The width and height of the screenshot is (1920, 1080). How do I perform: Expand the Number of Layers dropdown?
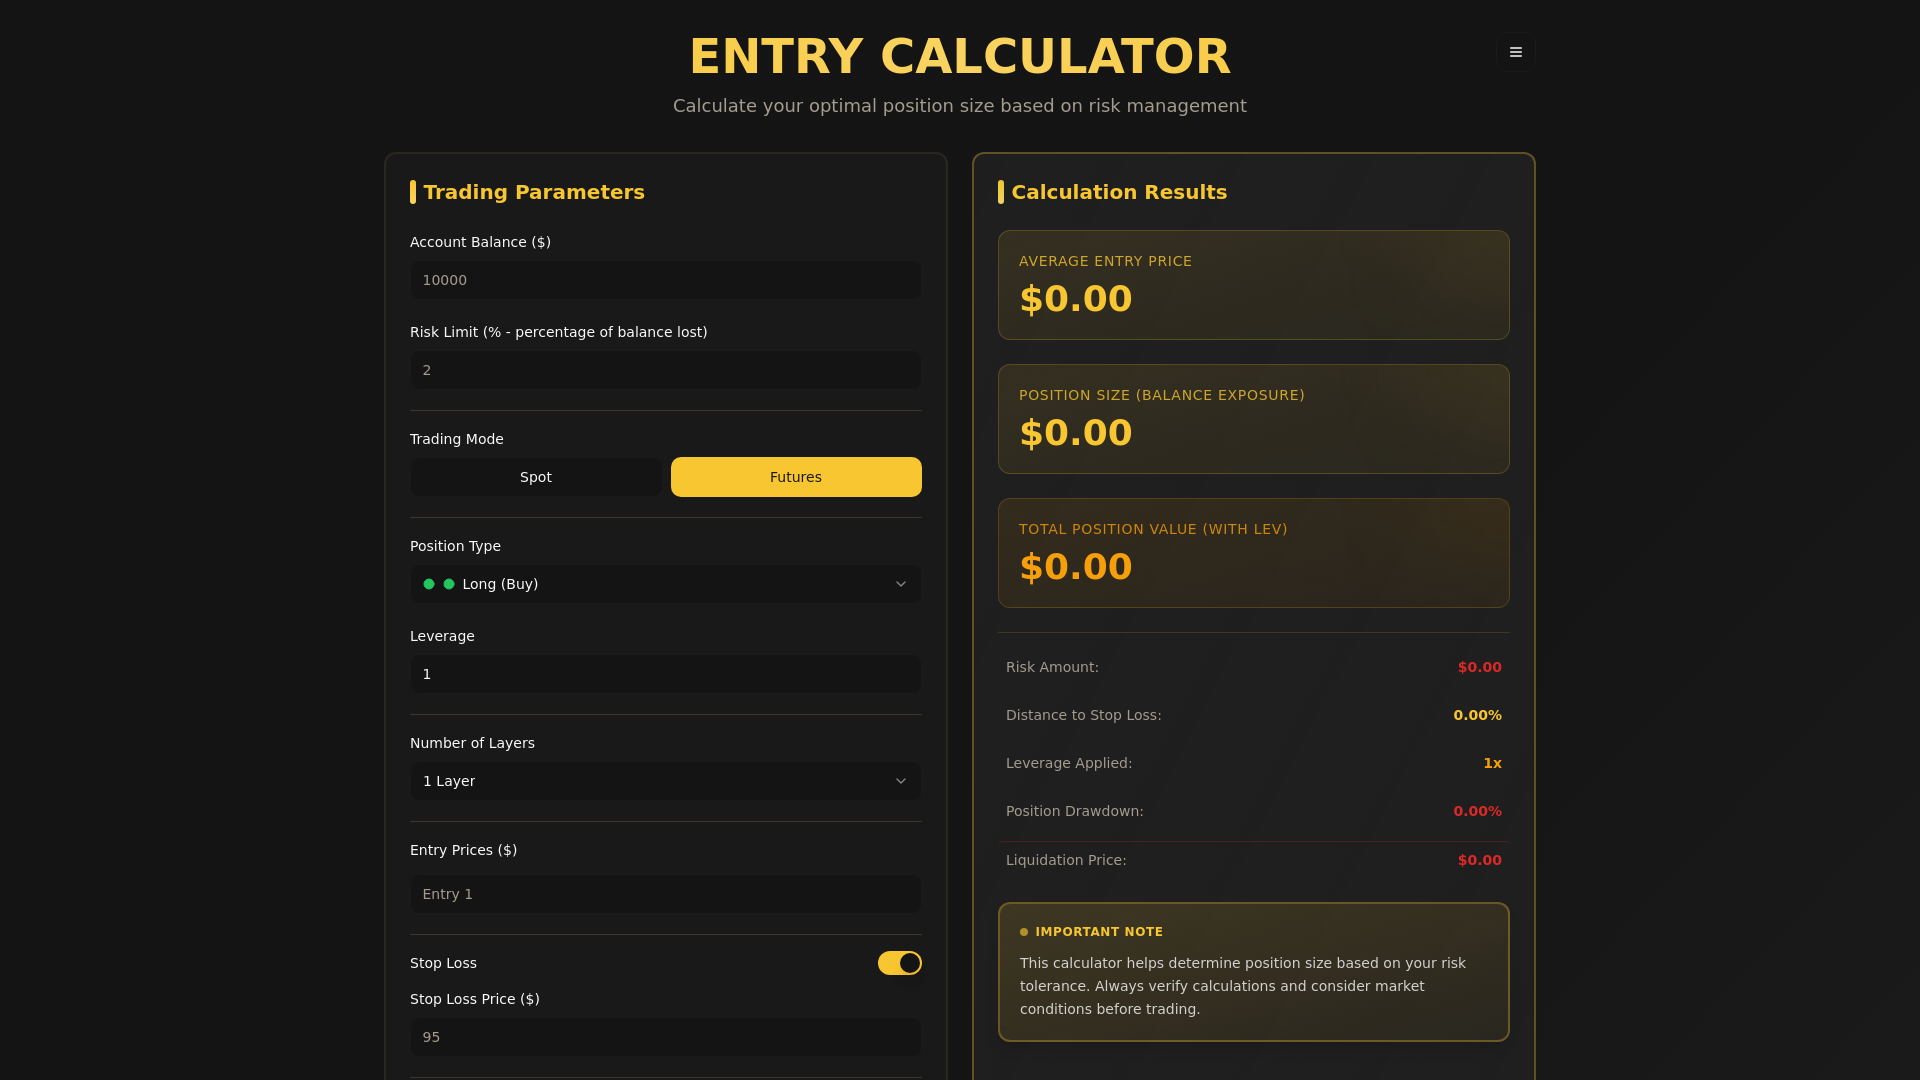click(665, 781)
